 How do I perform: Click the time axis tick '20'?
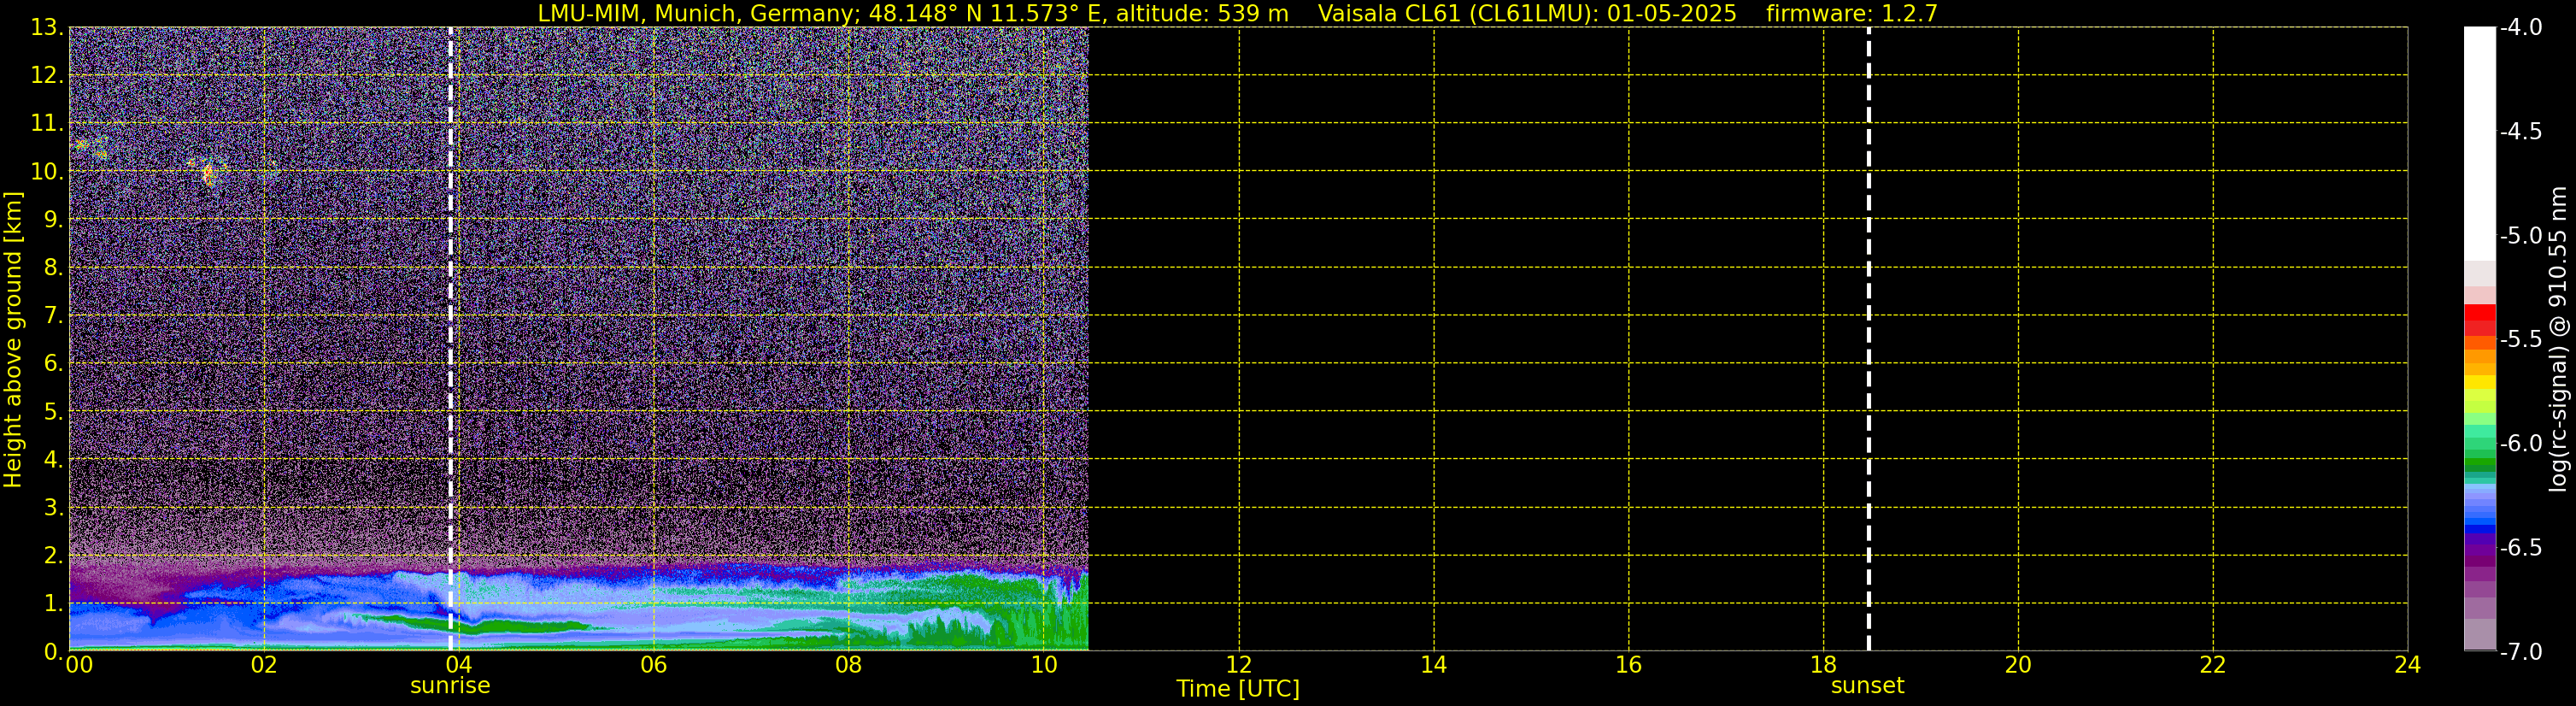[x=2018, y=665]
